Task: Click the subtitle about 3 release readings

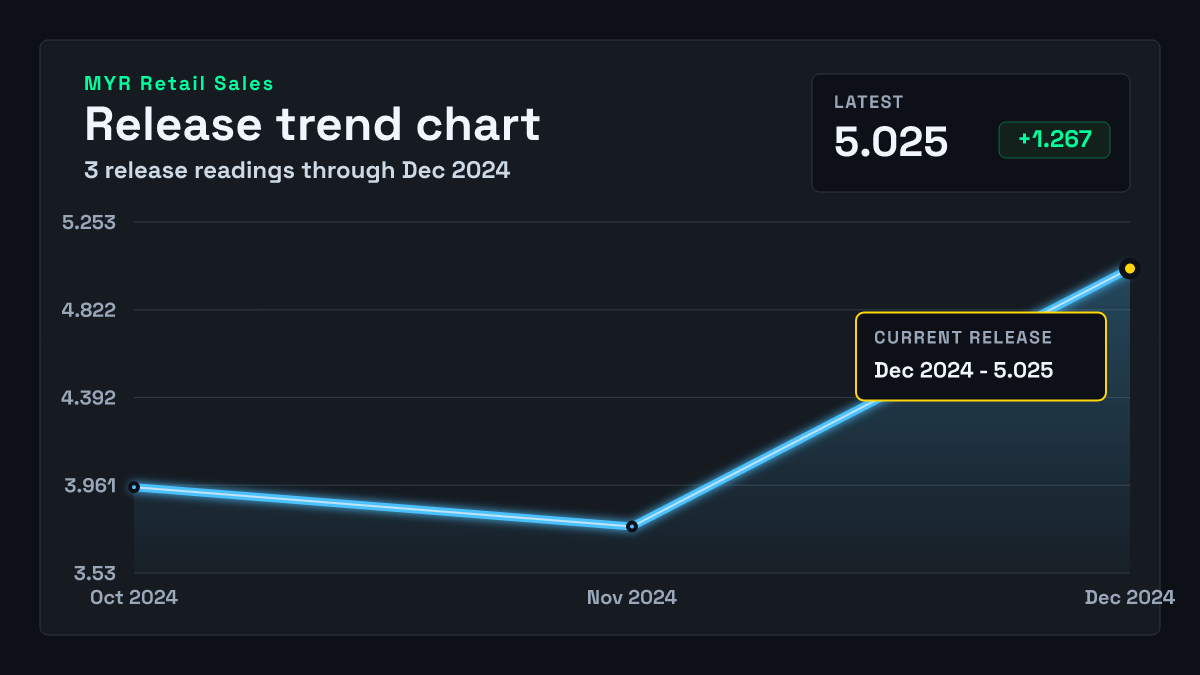Action: click(298, 171)
